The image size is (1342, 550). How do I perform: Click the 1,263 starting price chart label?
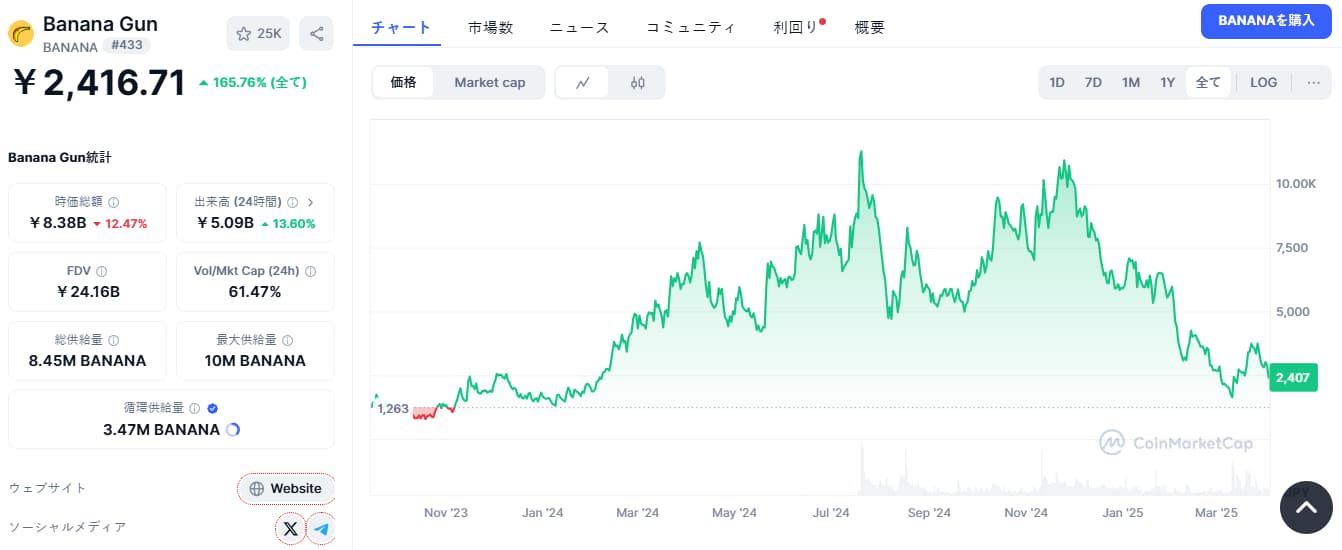pyautogui.click(x=392, y=408)
